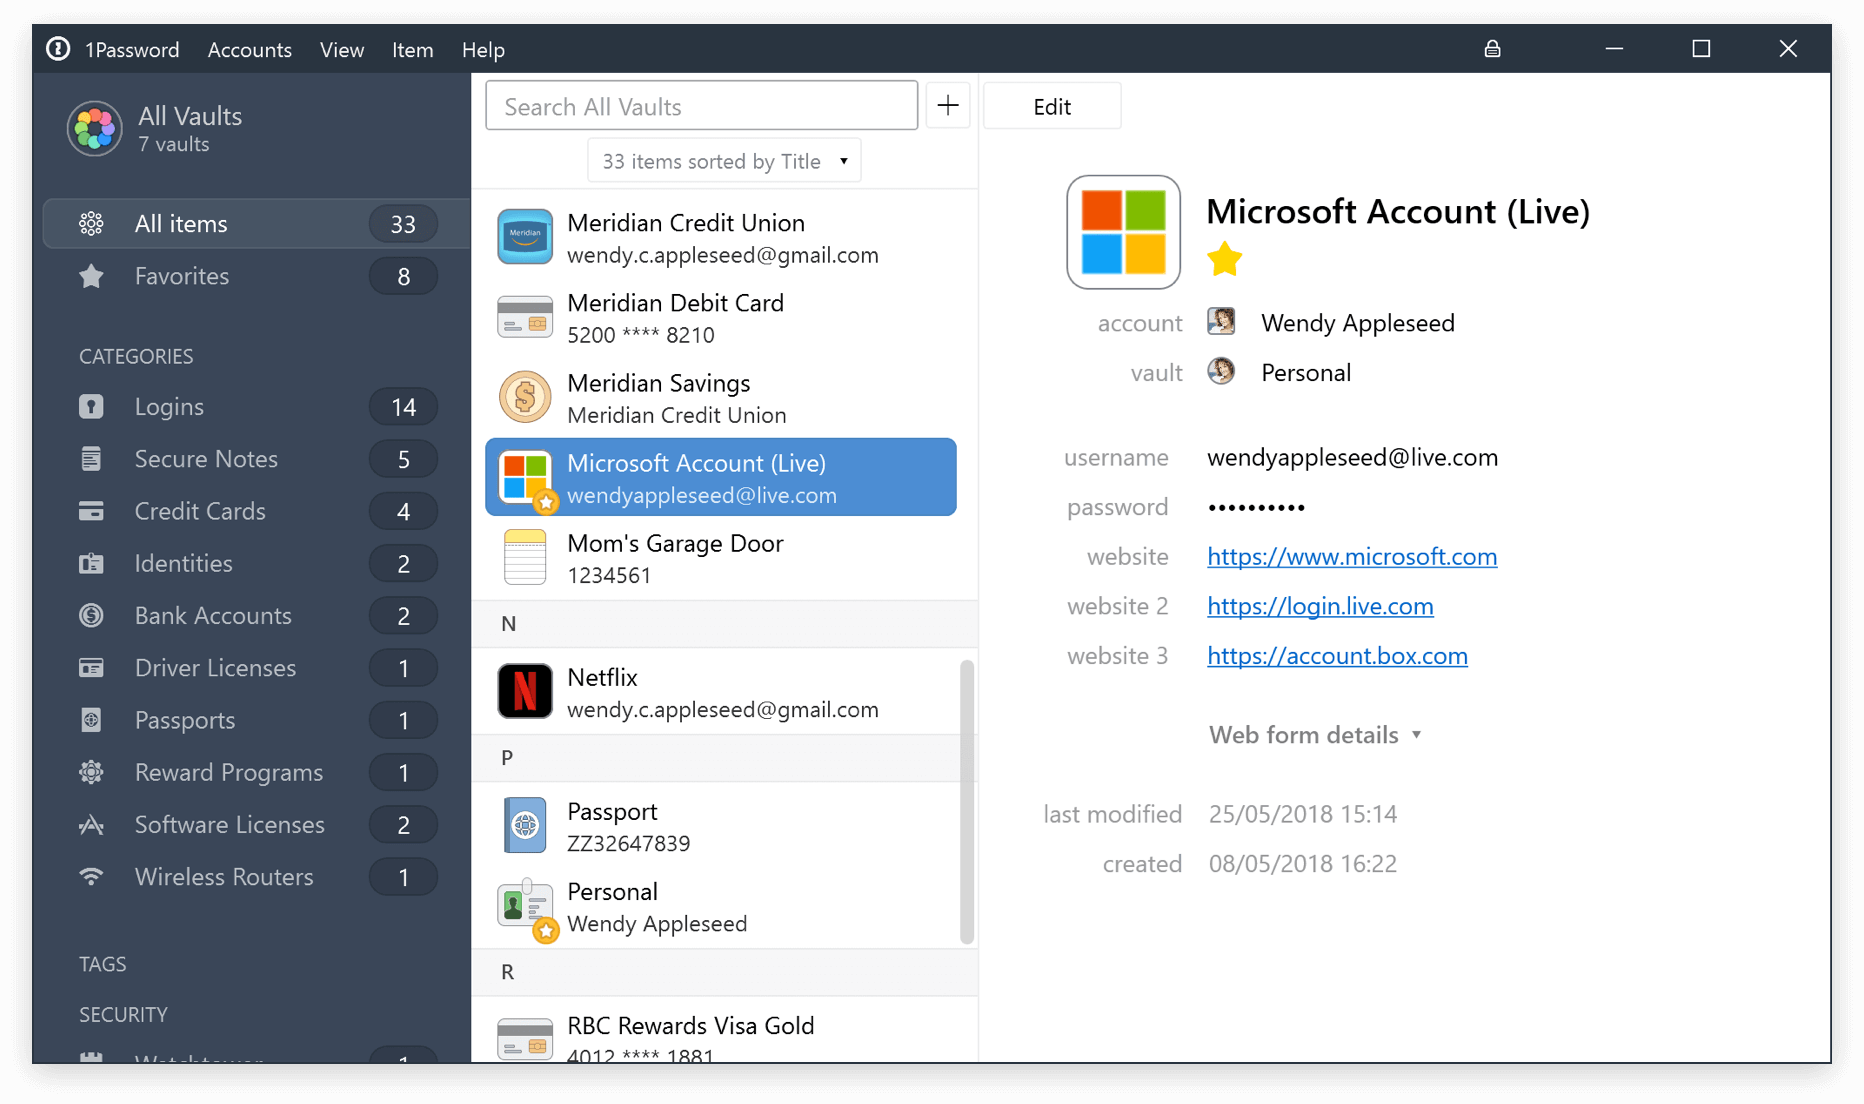Select the Favorites category
Image resolution: width=1864 pixels, height=1104 pixels.
[181, 276]
